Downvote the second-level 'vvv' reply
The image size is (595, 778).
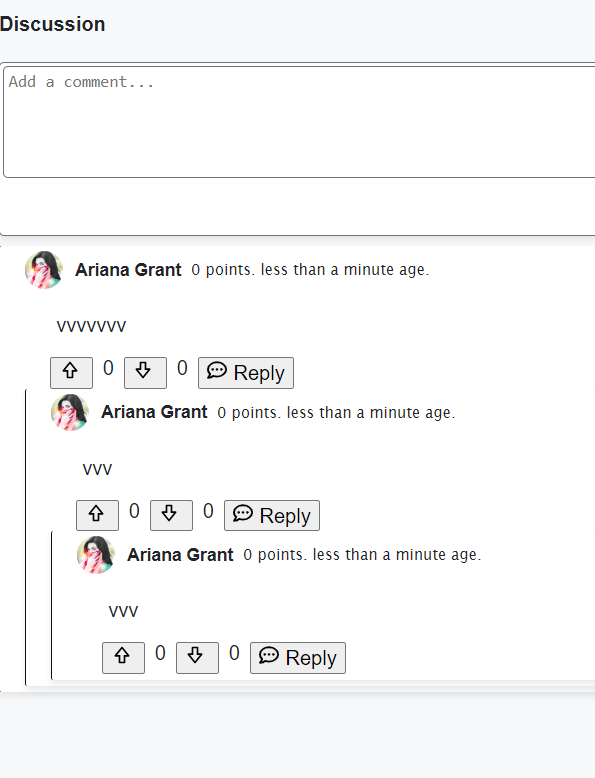tap(171, 515)
